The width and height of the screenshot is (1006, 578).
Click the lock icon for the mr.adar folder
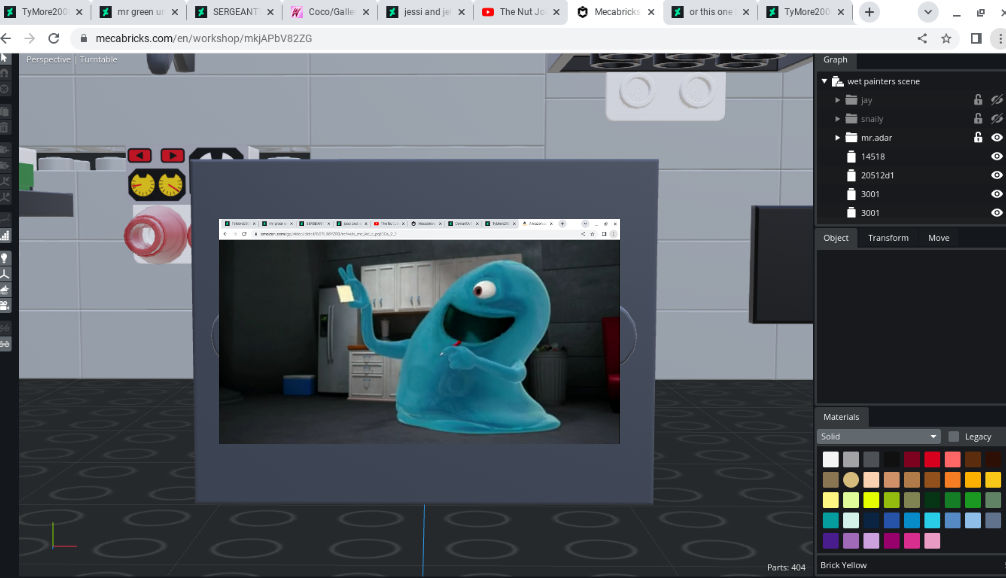coord(978,137)
